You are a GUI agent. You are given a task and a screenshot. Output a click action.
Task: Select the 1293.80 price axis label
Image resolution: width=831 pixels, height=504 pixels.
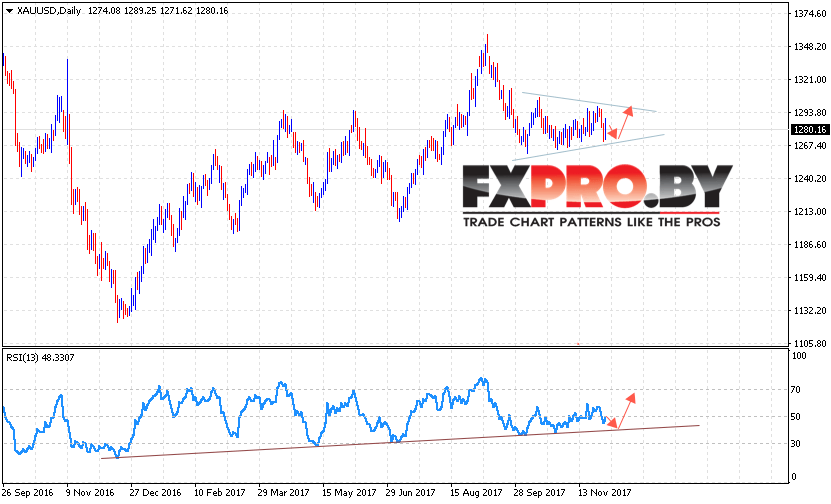point(810,112)
